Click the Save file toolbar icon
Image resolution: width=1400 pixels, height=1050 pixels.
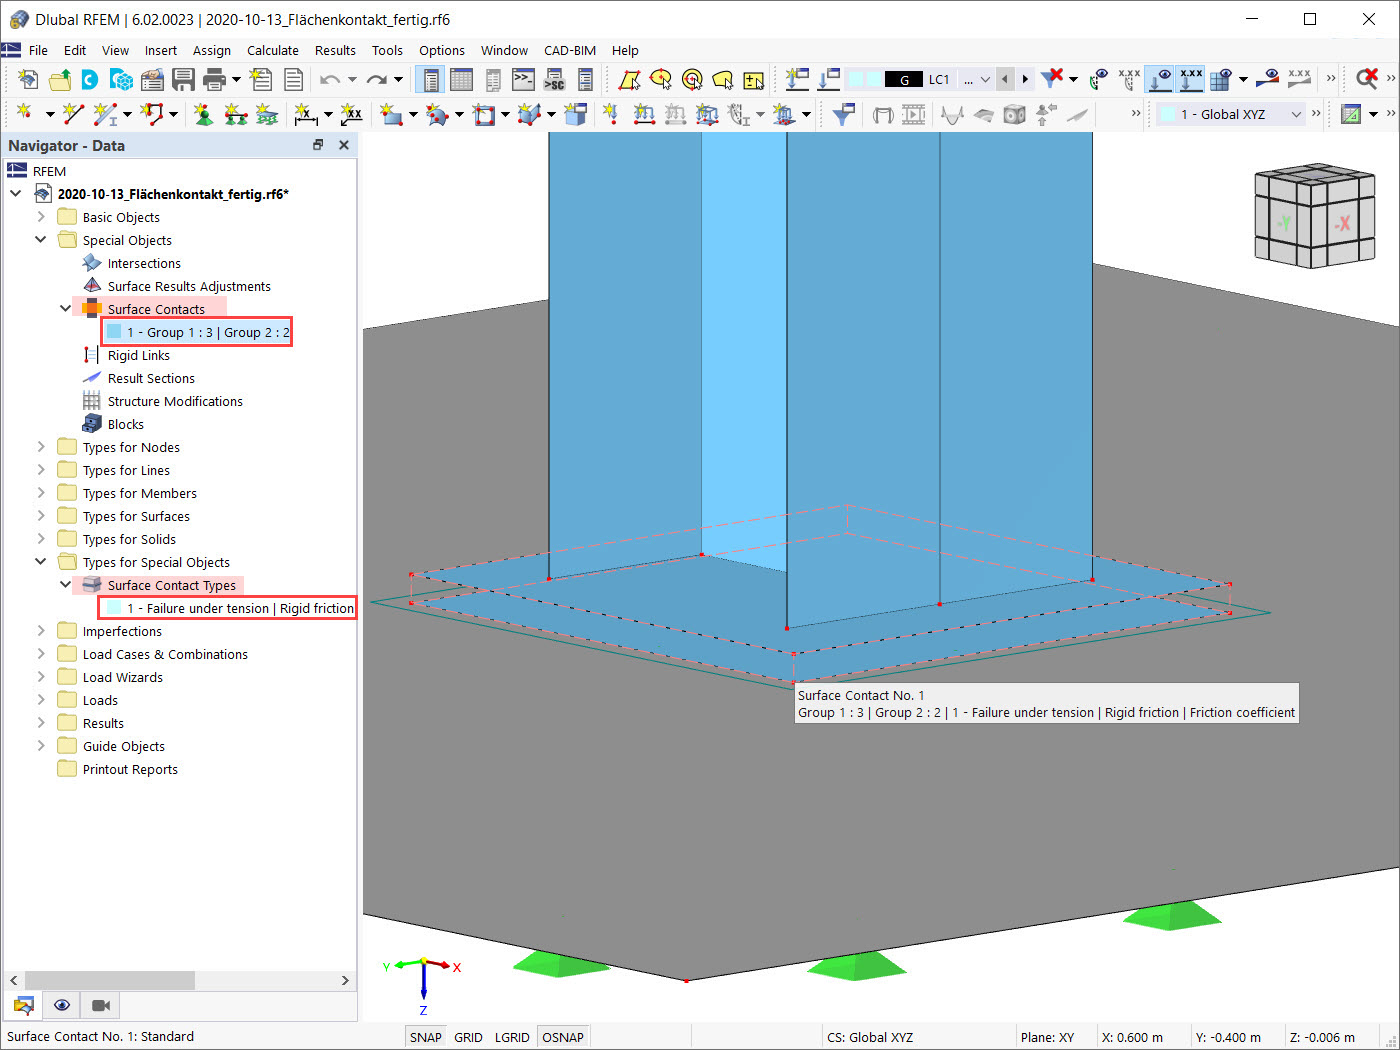[x=183, y=79]
